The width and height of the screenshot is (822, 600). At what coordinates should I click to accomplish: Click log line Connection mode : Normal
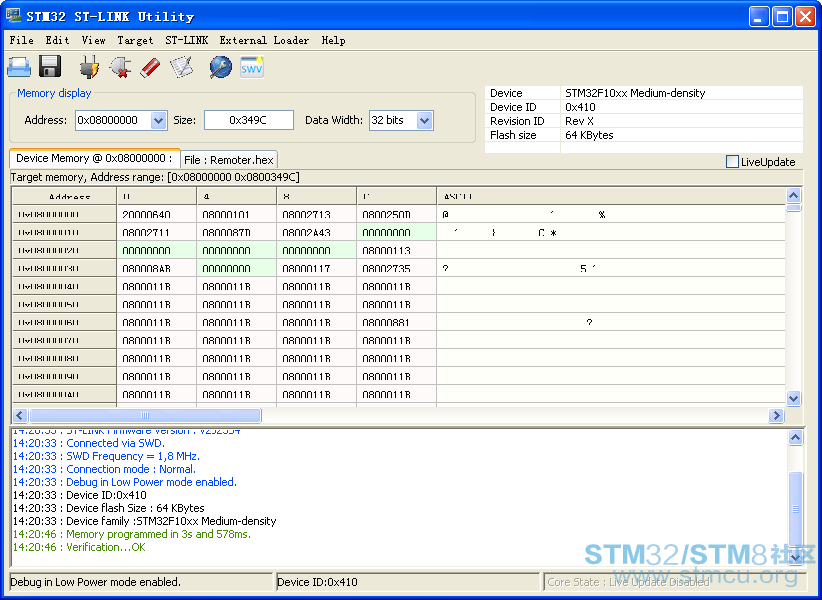[104, 469]
